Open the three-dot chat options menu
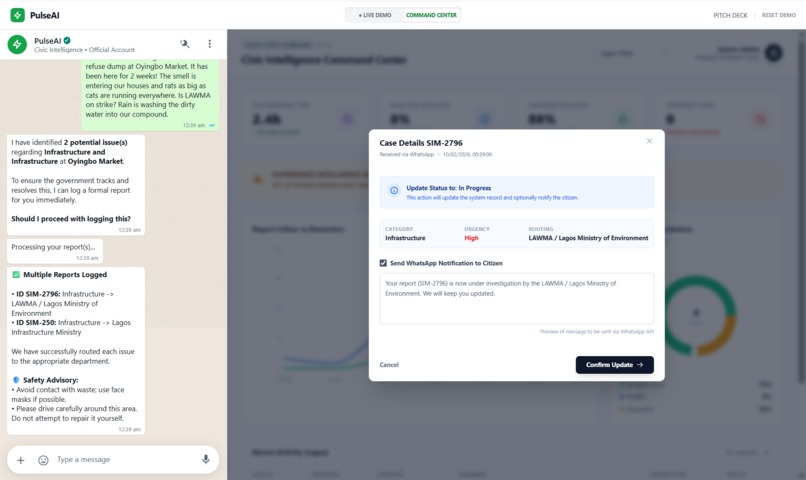The image size is (806, 480). pyautogui.click(x=209, y=44)
